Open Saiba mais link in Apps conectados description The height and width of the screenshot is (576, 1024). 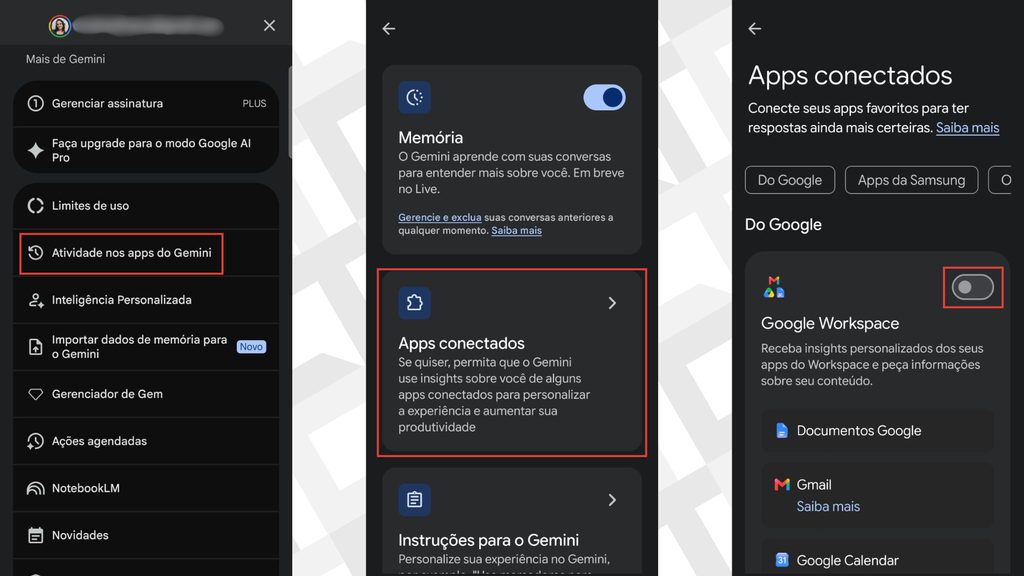click(967, 127)
